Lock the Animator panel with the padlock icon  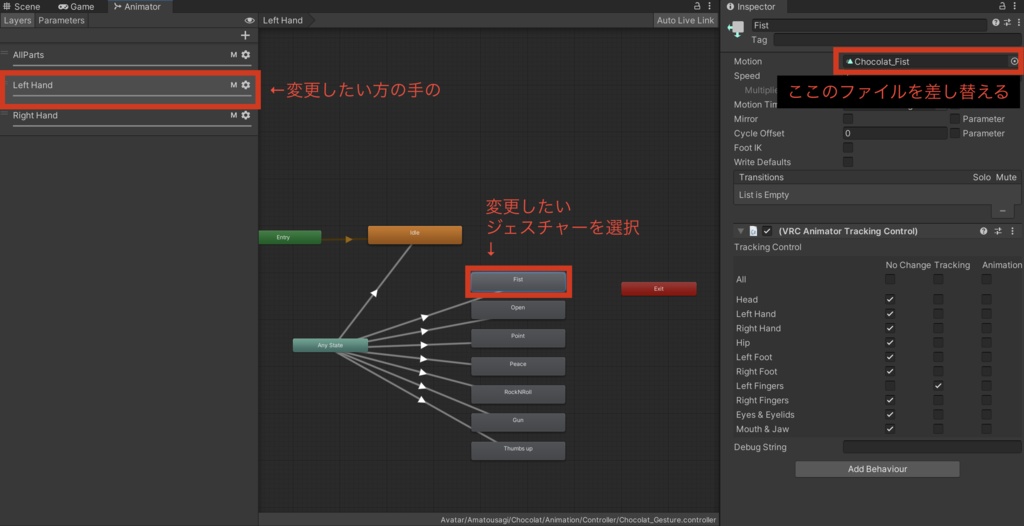click(697, 6)
